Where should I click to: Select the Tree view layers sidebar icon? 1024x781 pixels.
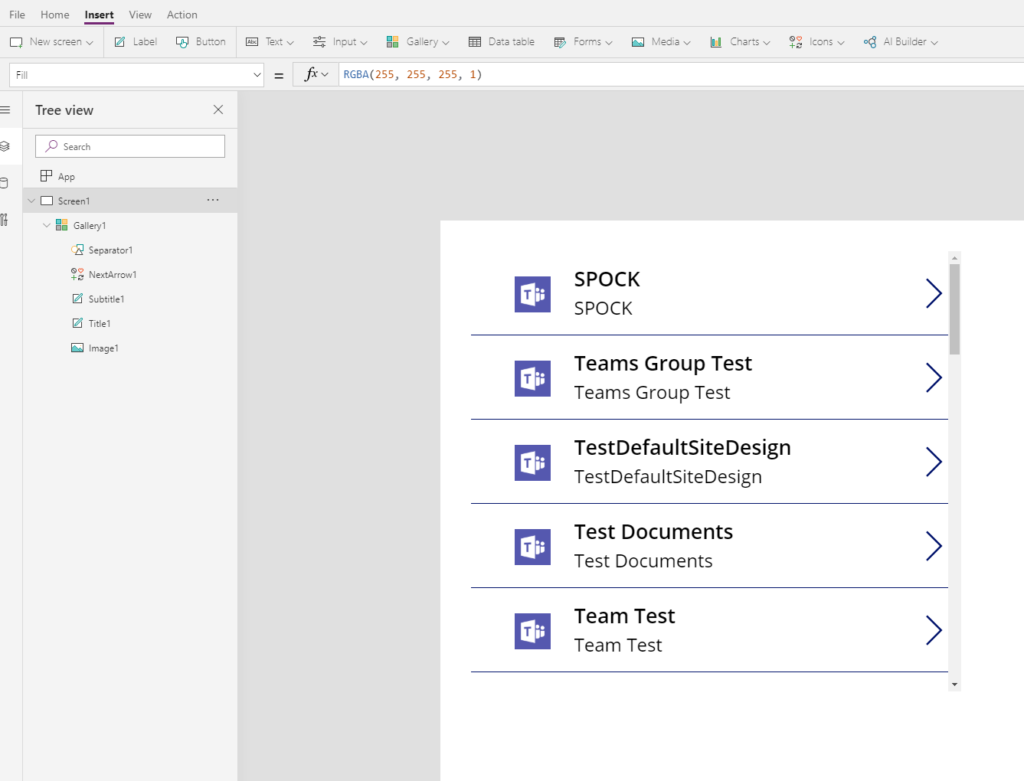point(5,146)
